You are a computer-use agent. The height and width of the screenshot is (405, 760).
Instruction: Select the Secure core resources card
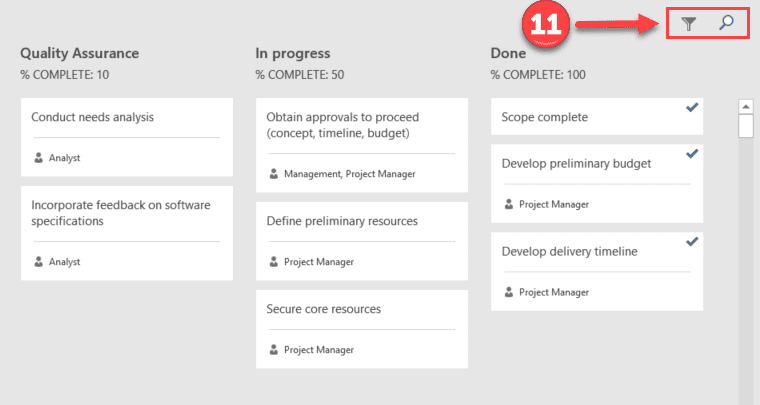[x=362, y=329]
